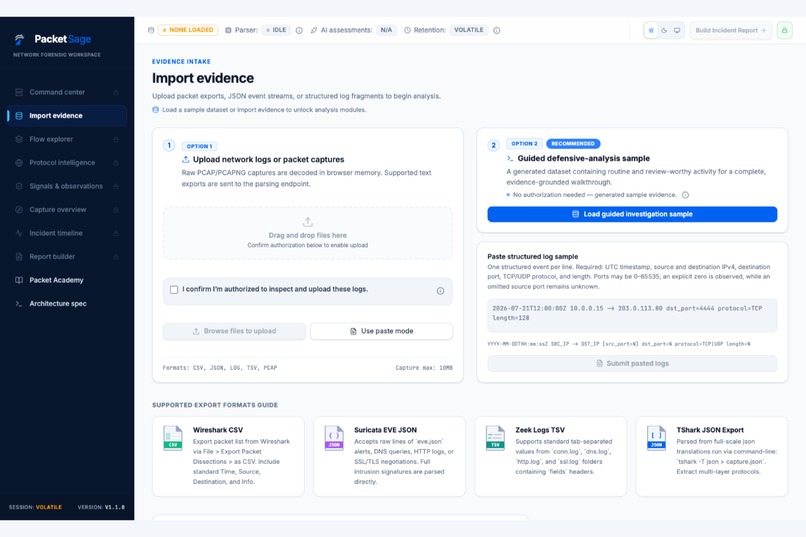Image resolution: width=806 pixels, height=537 pixels.
Task: Select Import evidence in sidebar
Action: [67, 116]
